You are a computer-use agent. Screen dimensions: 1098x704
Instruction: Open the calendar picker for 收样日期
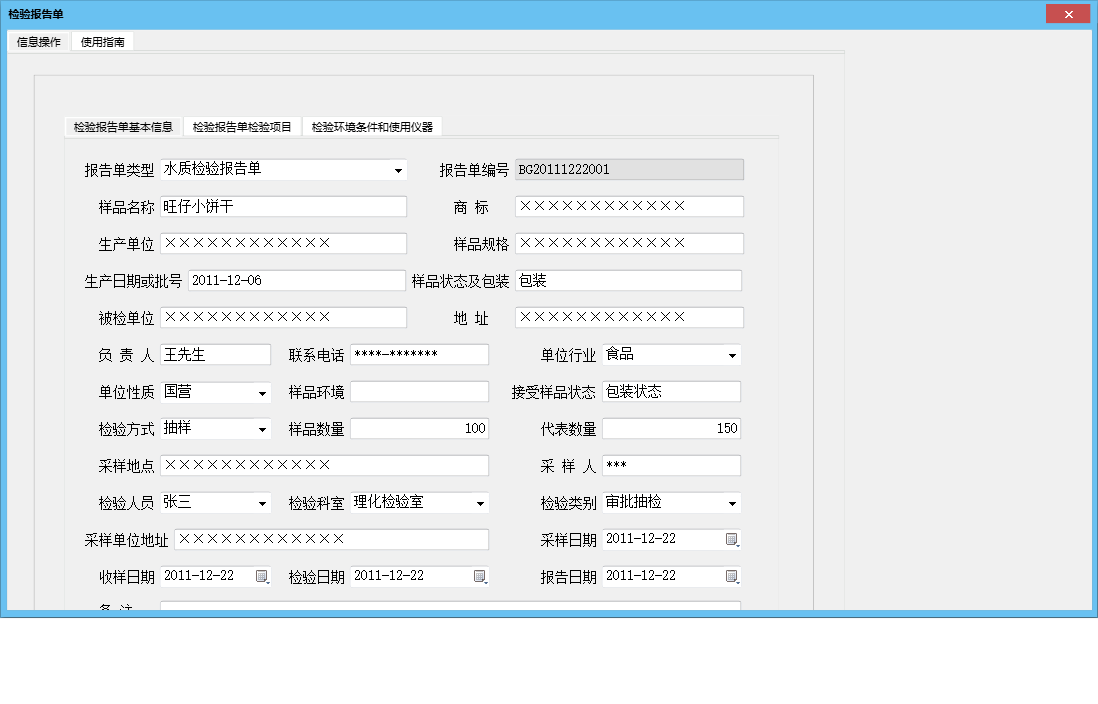(x=263, y=576)
